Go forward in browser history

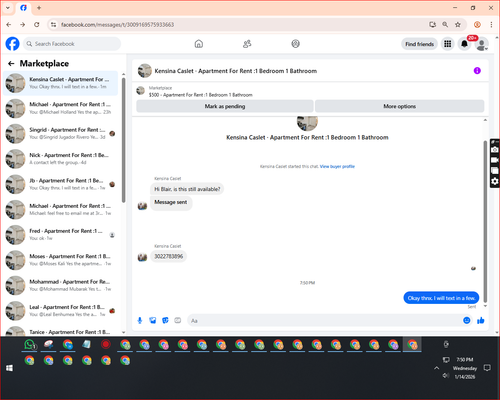(22, 24)
